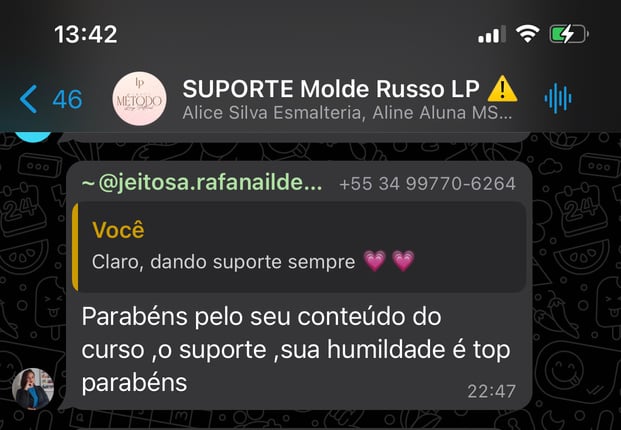This screenshot has height=430, width=621.
Task: Jump to quoted message from Você
Action: [x=299, y=247]
